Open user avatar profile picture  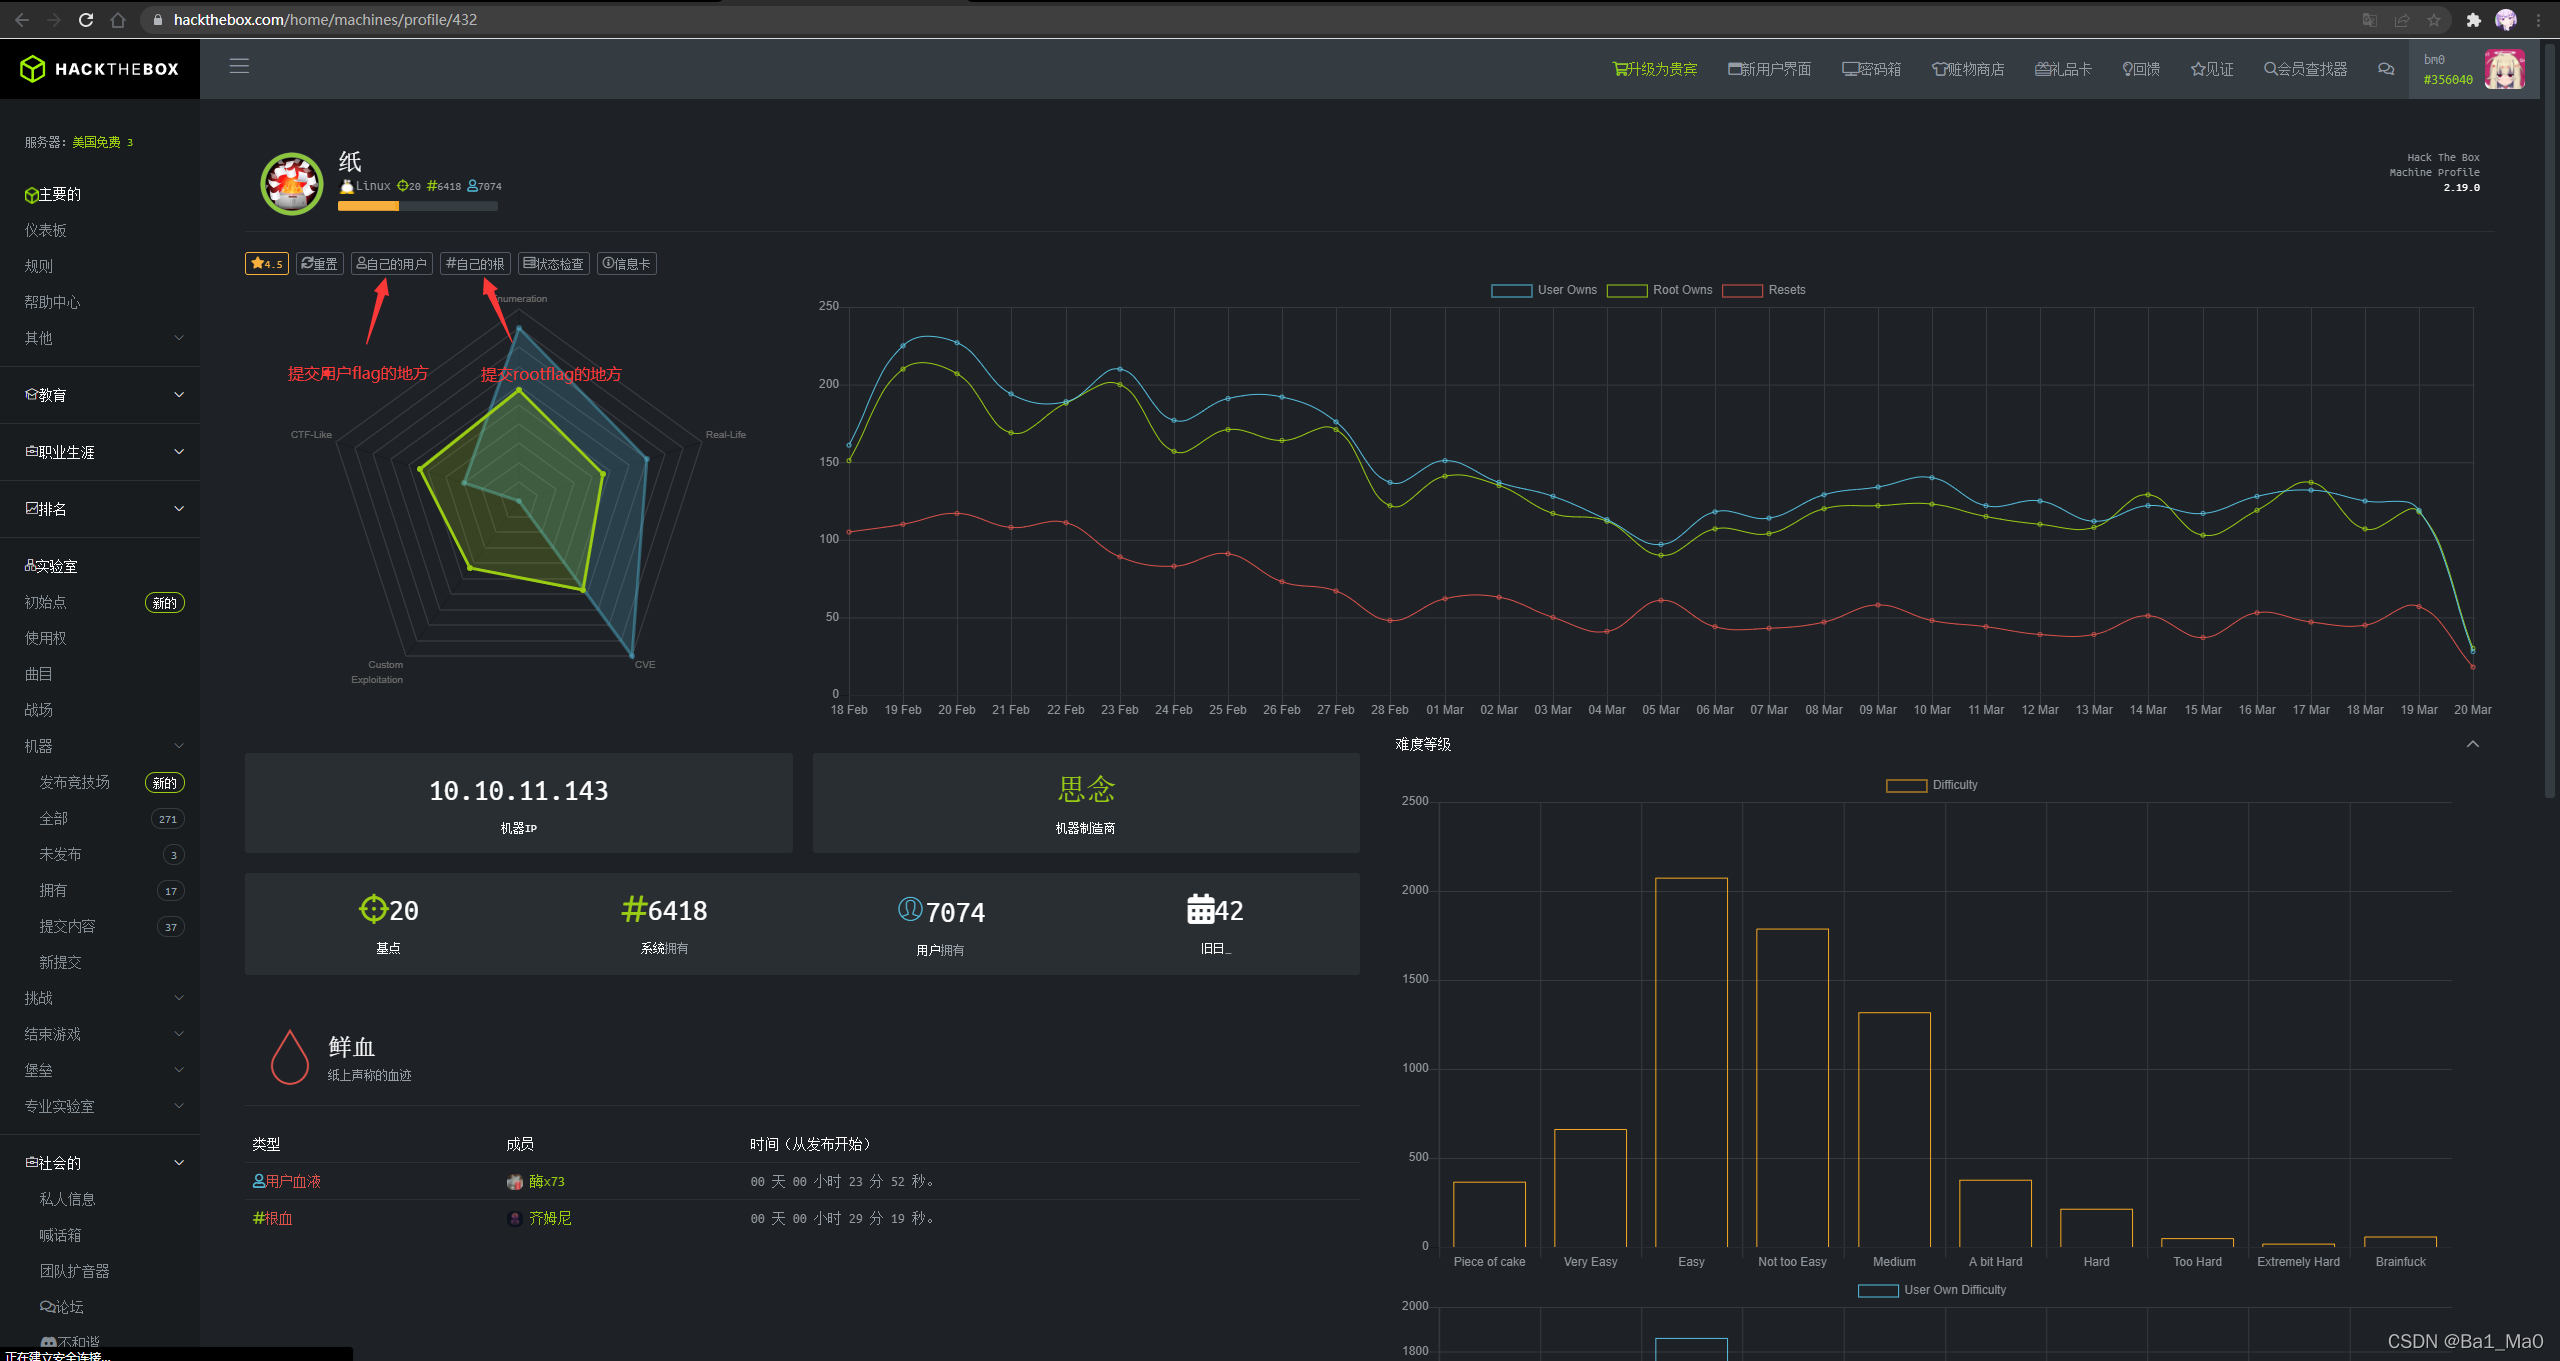2505,69
